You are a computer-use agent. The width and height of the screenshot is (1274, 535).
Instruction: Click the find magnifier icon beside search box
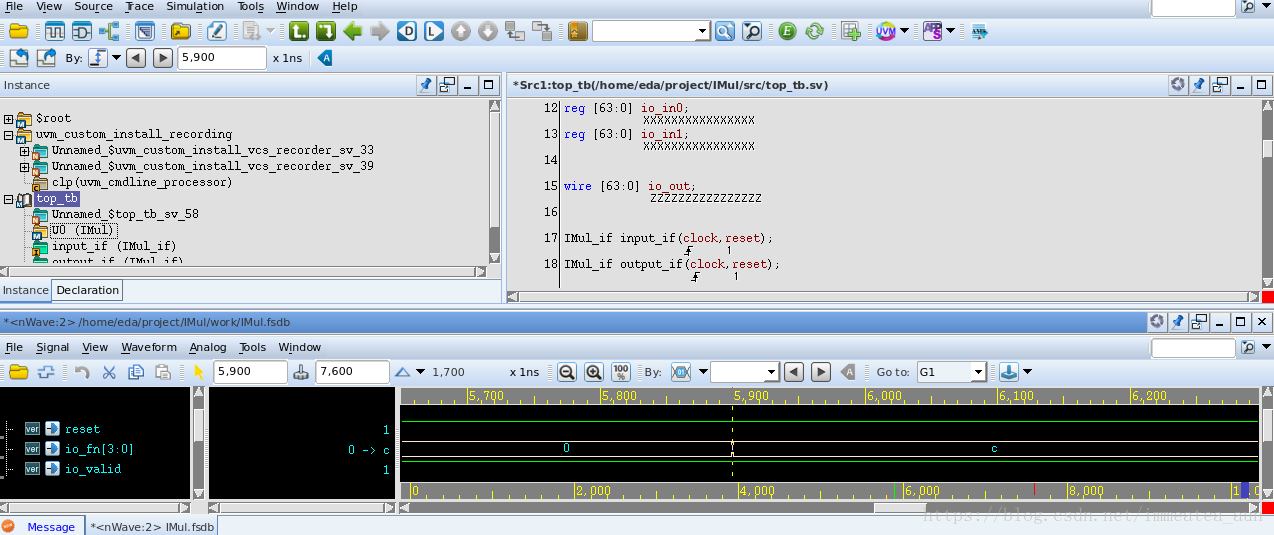[x=724, y=31]
